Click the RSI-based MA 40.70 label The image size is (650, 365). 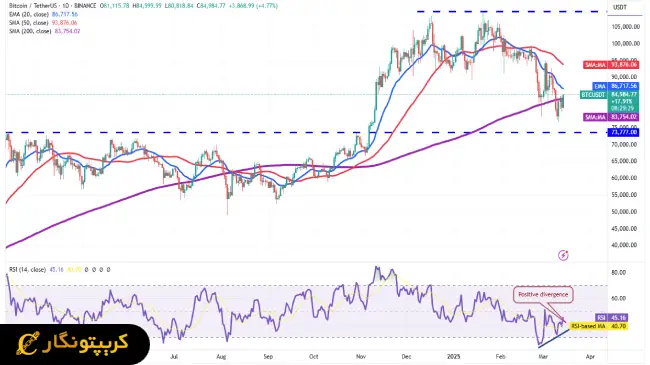click(599, 326)
